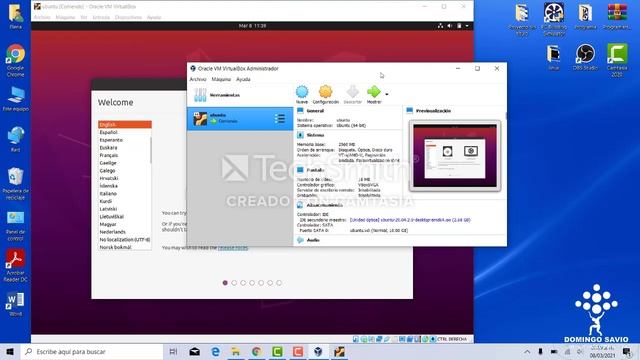Image resolution: width=640 pixels, height=360 pixels.
Task: Click the Previsualización panel header
Action: 433,111
